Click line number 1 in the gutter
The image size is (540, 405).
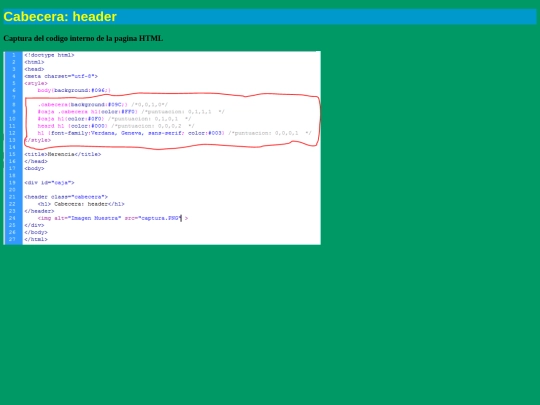click(x=13, y=55)
